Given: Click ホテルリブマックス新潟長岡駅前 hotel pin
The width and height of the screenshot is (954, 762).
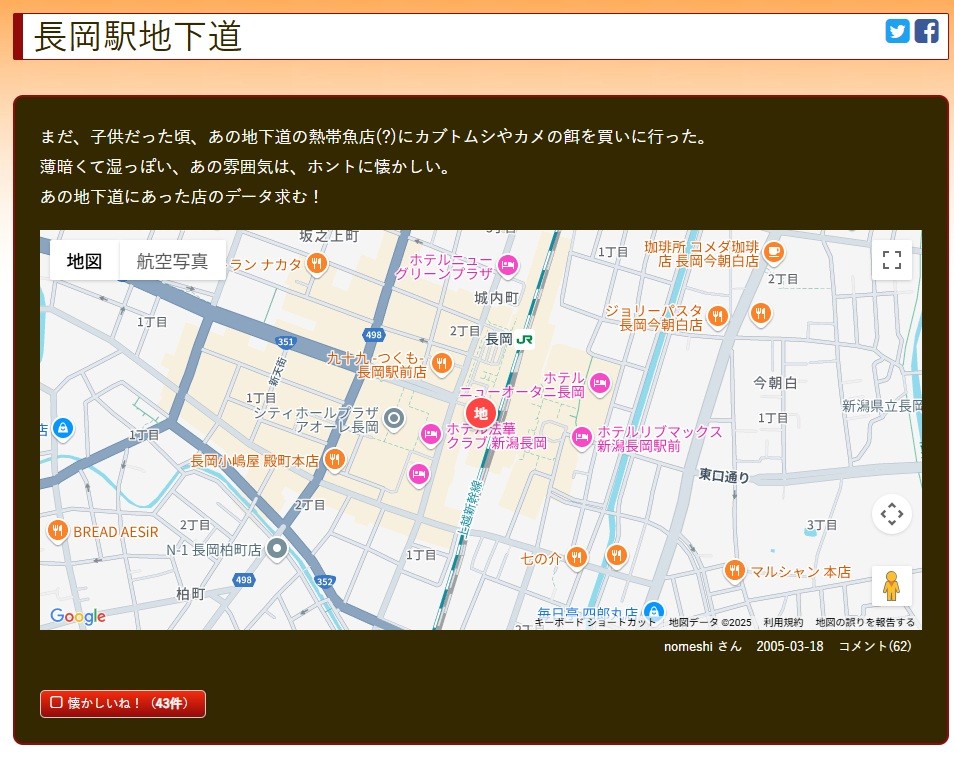Looking at the screenshot, I should pyautogui.click(x=582, y=438).
